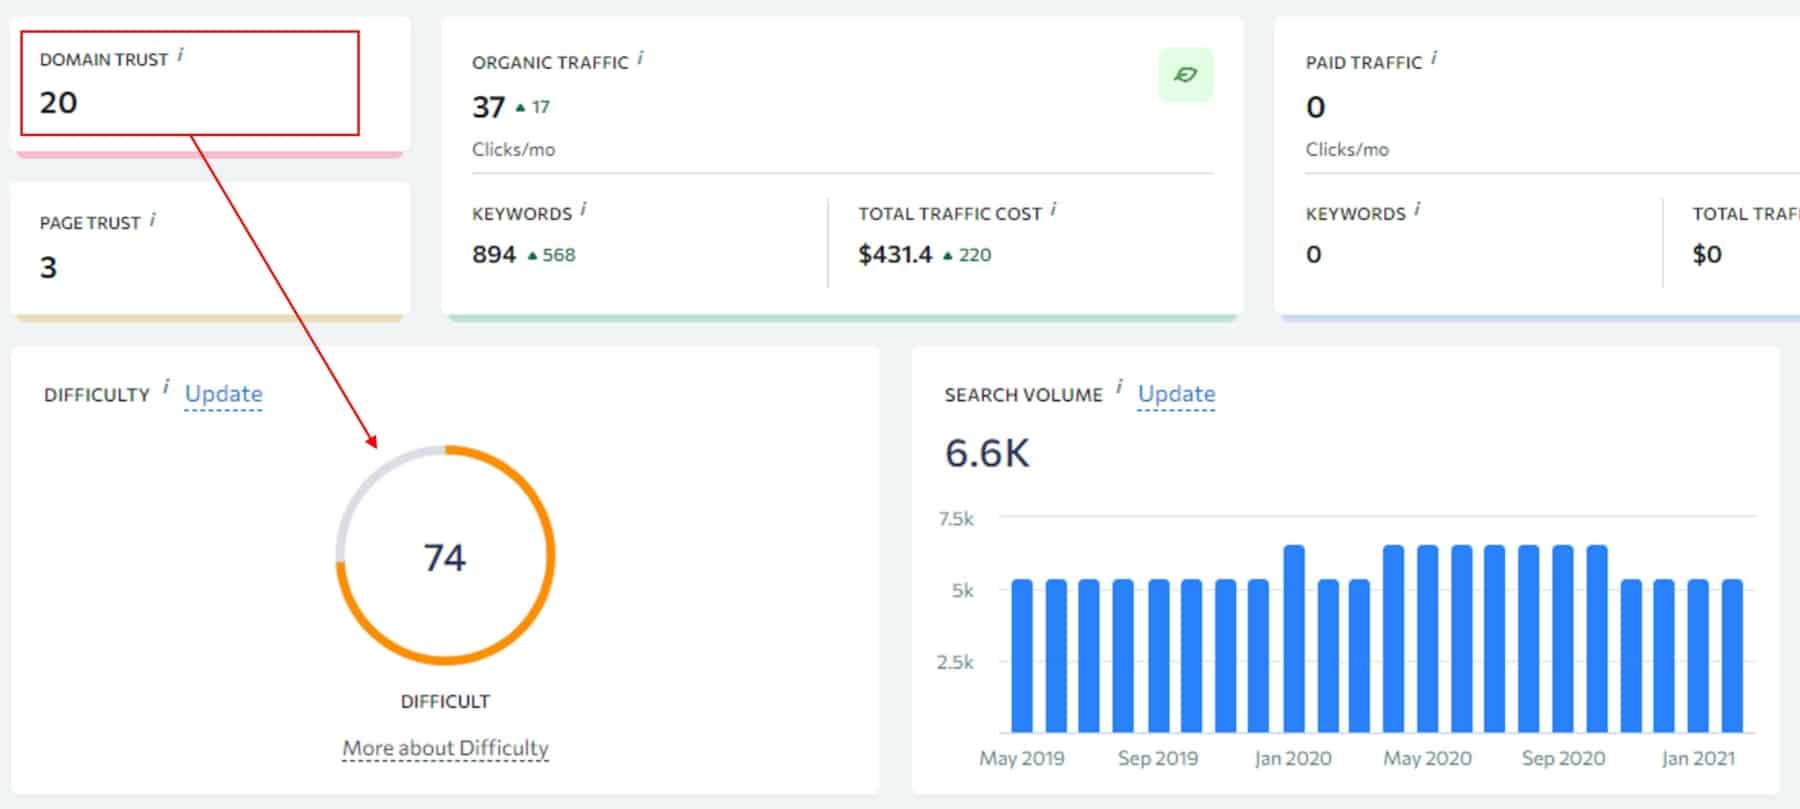The height and width of the screenshot is (809, 1800).
Task: Click the DIFFICULT label under gauge
Action: [x=445, y=701]
